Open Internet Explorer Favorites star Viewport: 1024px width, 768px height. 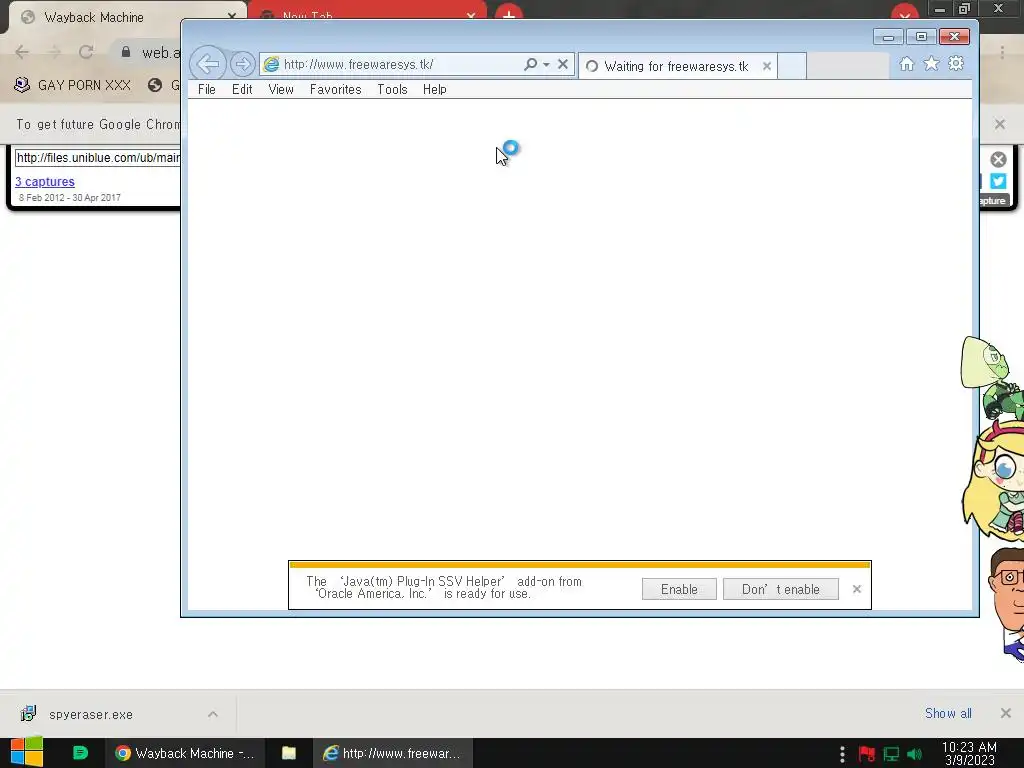[931, 64]
